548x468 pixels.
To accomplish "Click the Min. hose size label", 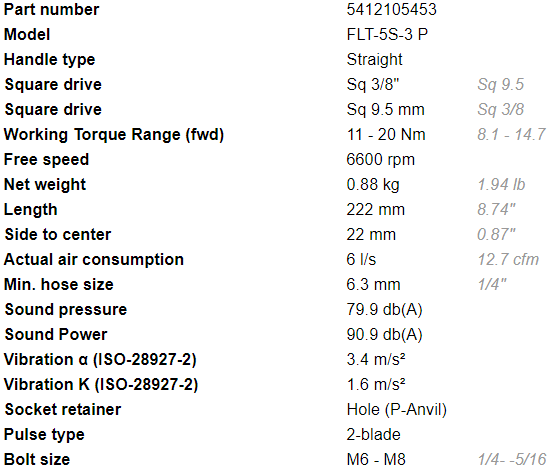I will coord(59,285).
